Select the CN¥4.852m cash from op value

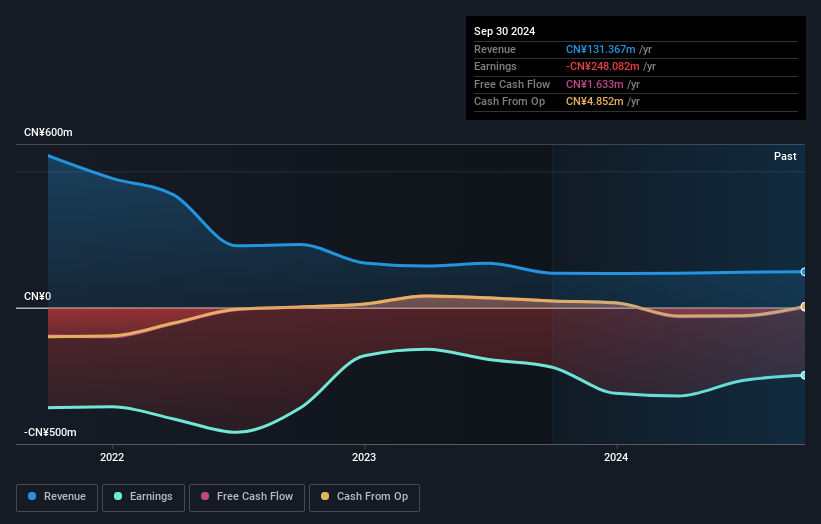pyautogui.click(x=595, y=102)
